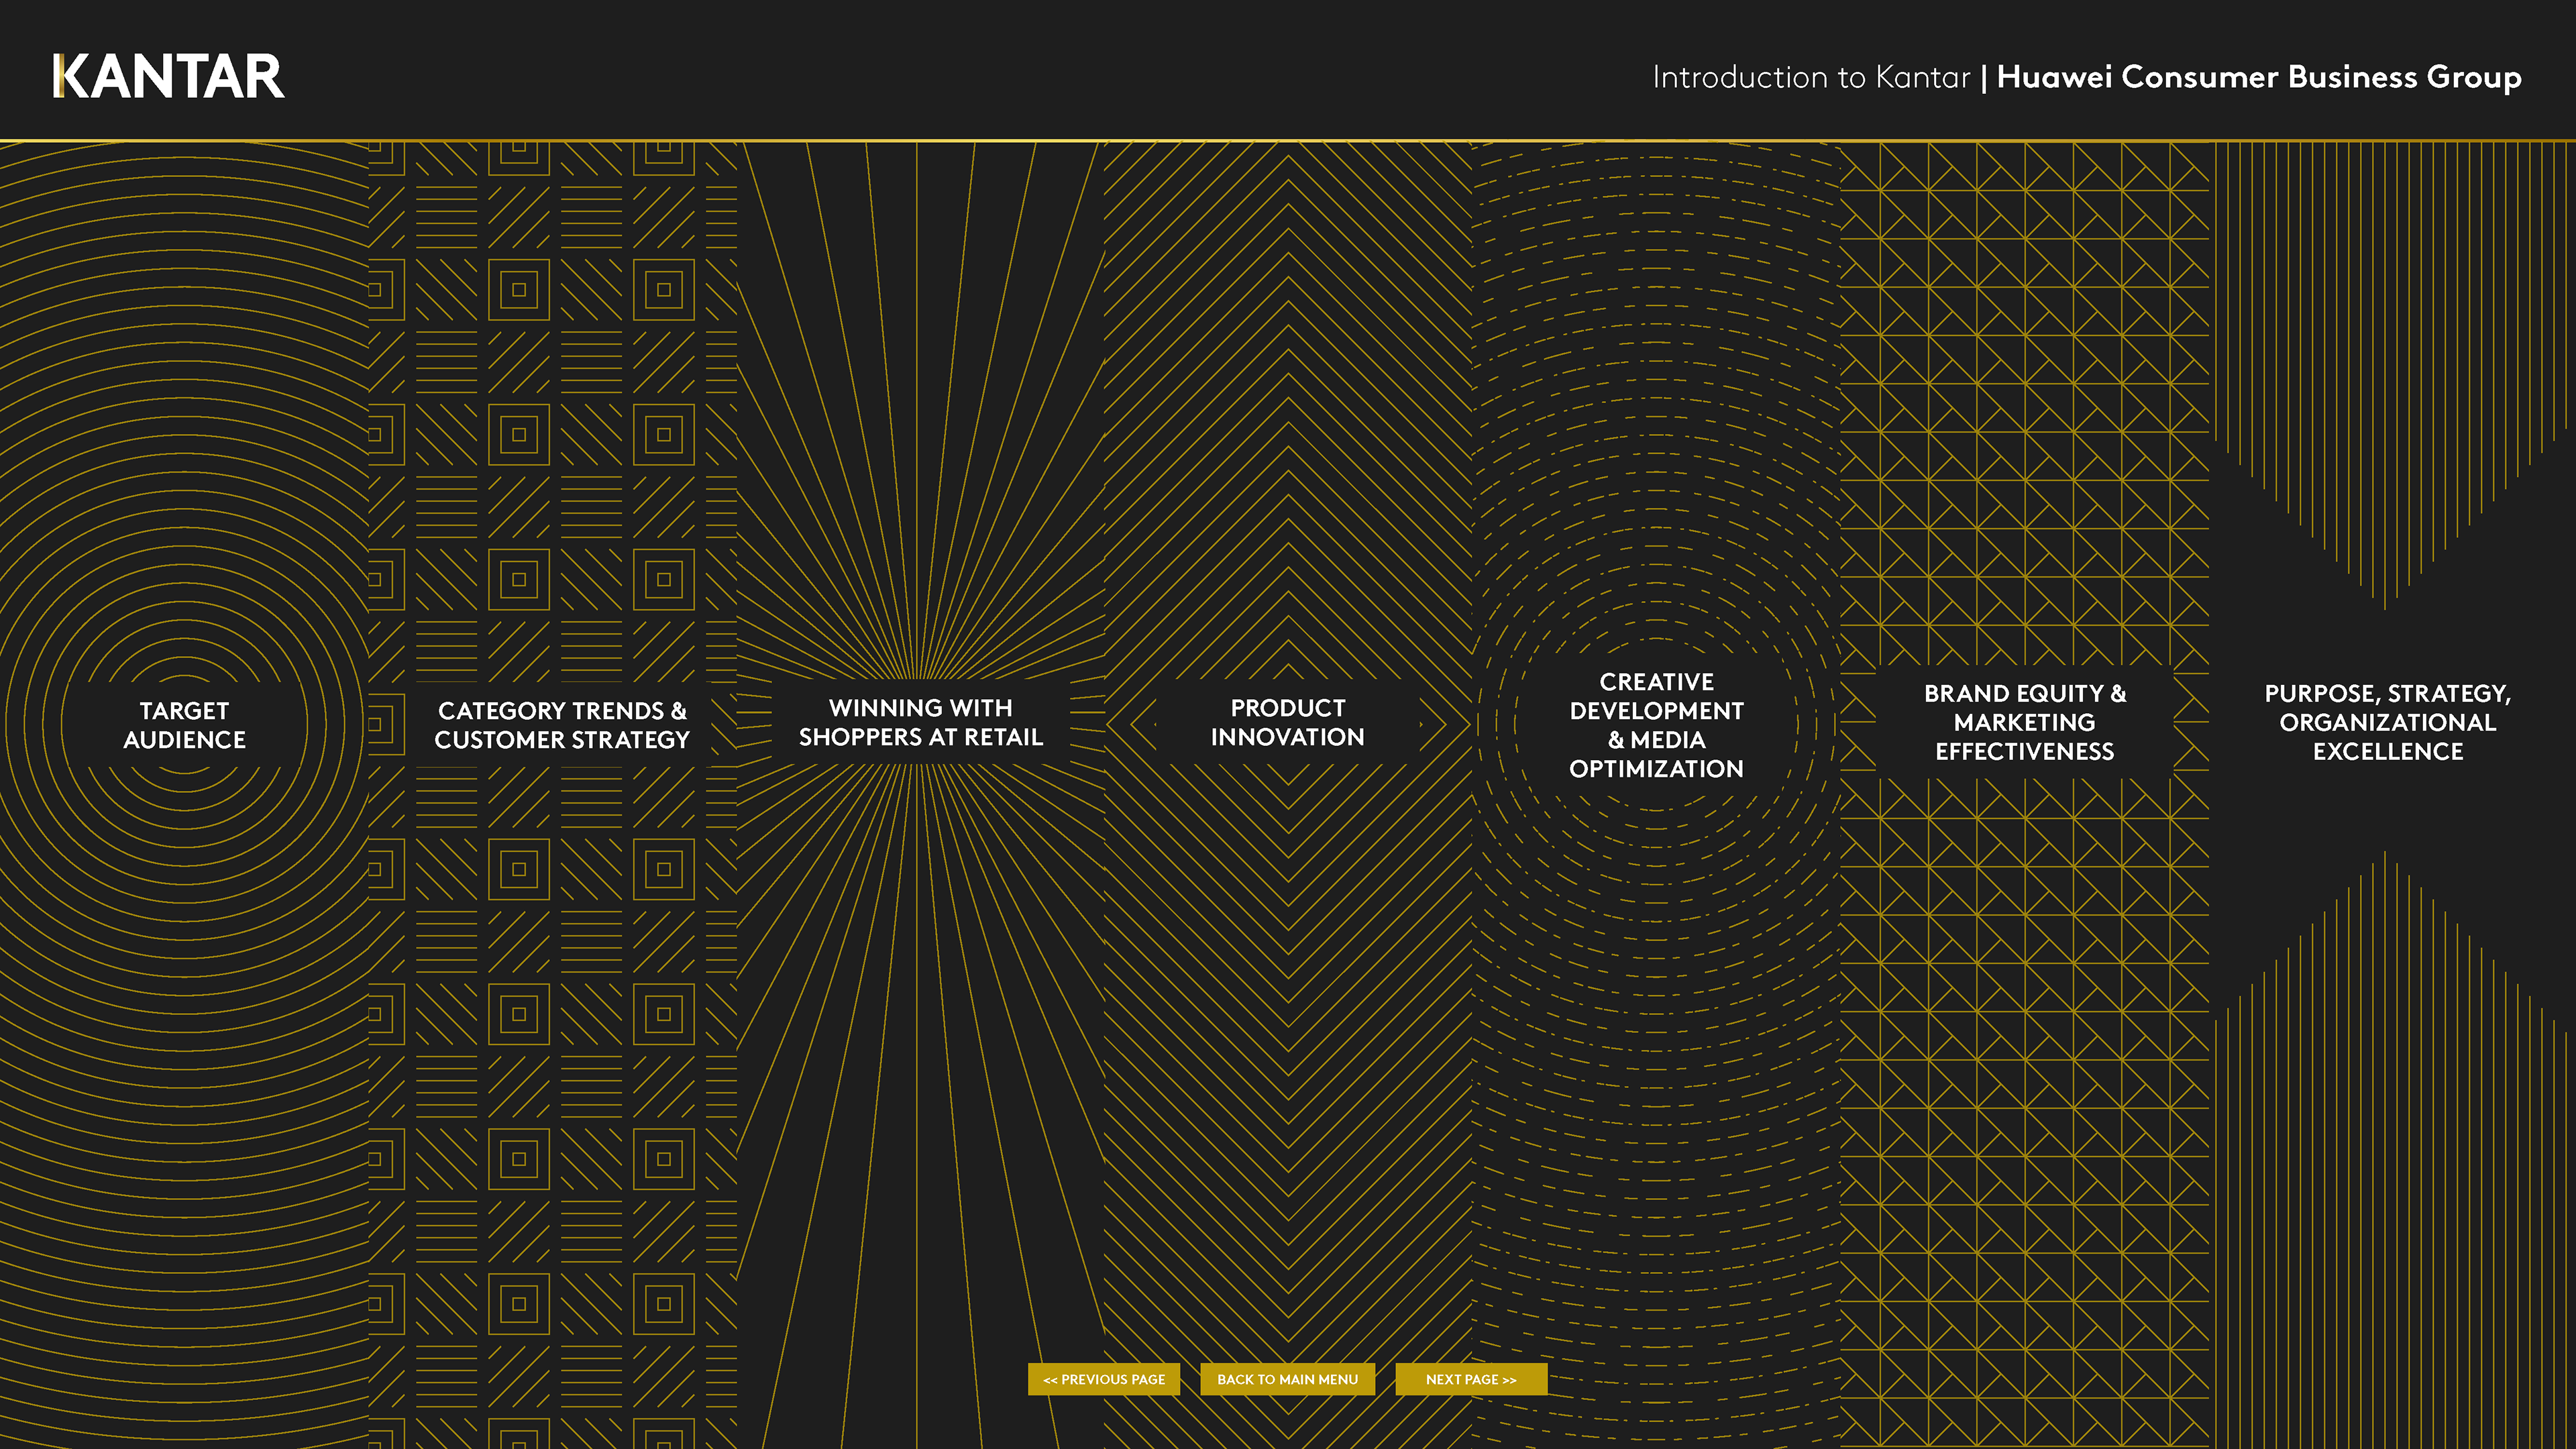Click the Back To Main Menu button

1287,1379
